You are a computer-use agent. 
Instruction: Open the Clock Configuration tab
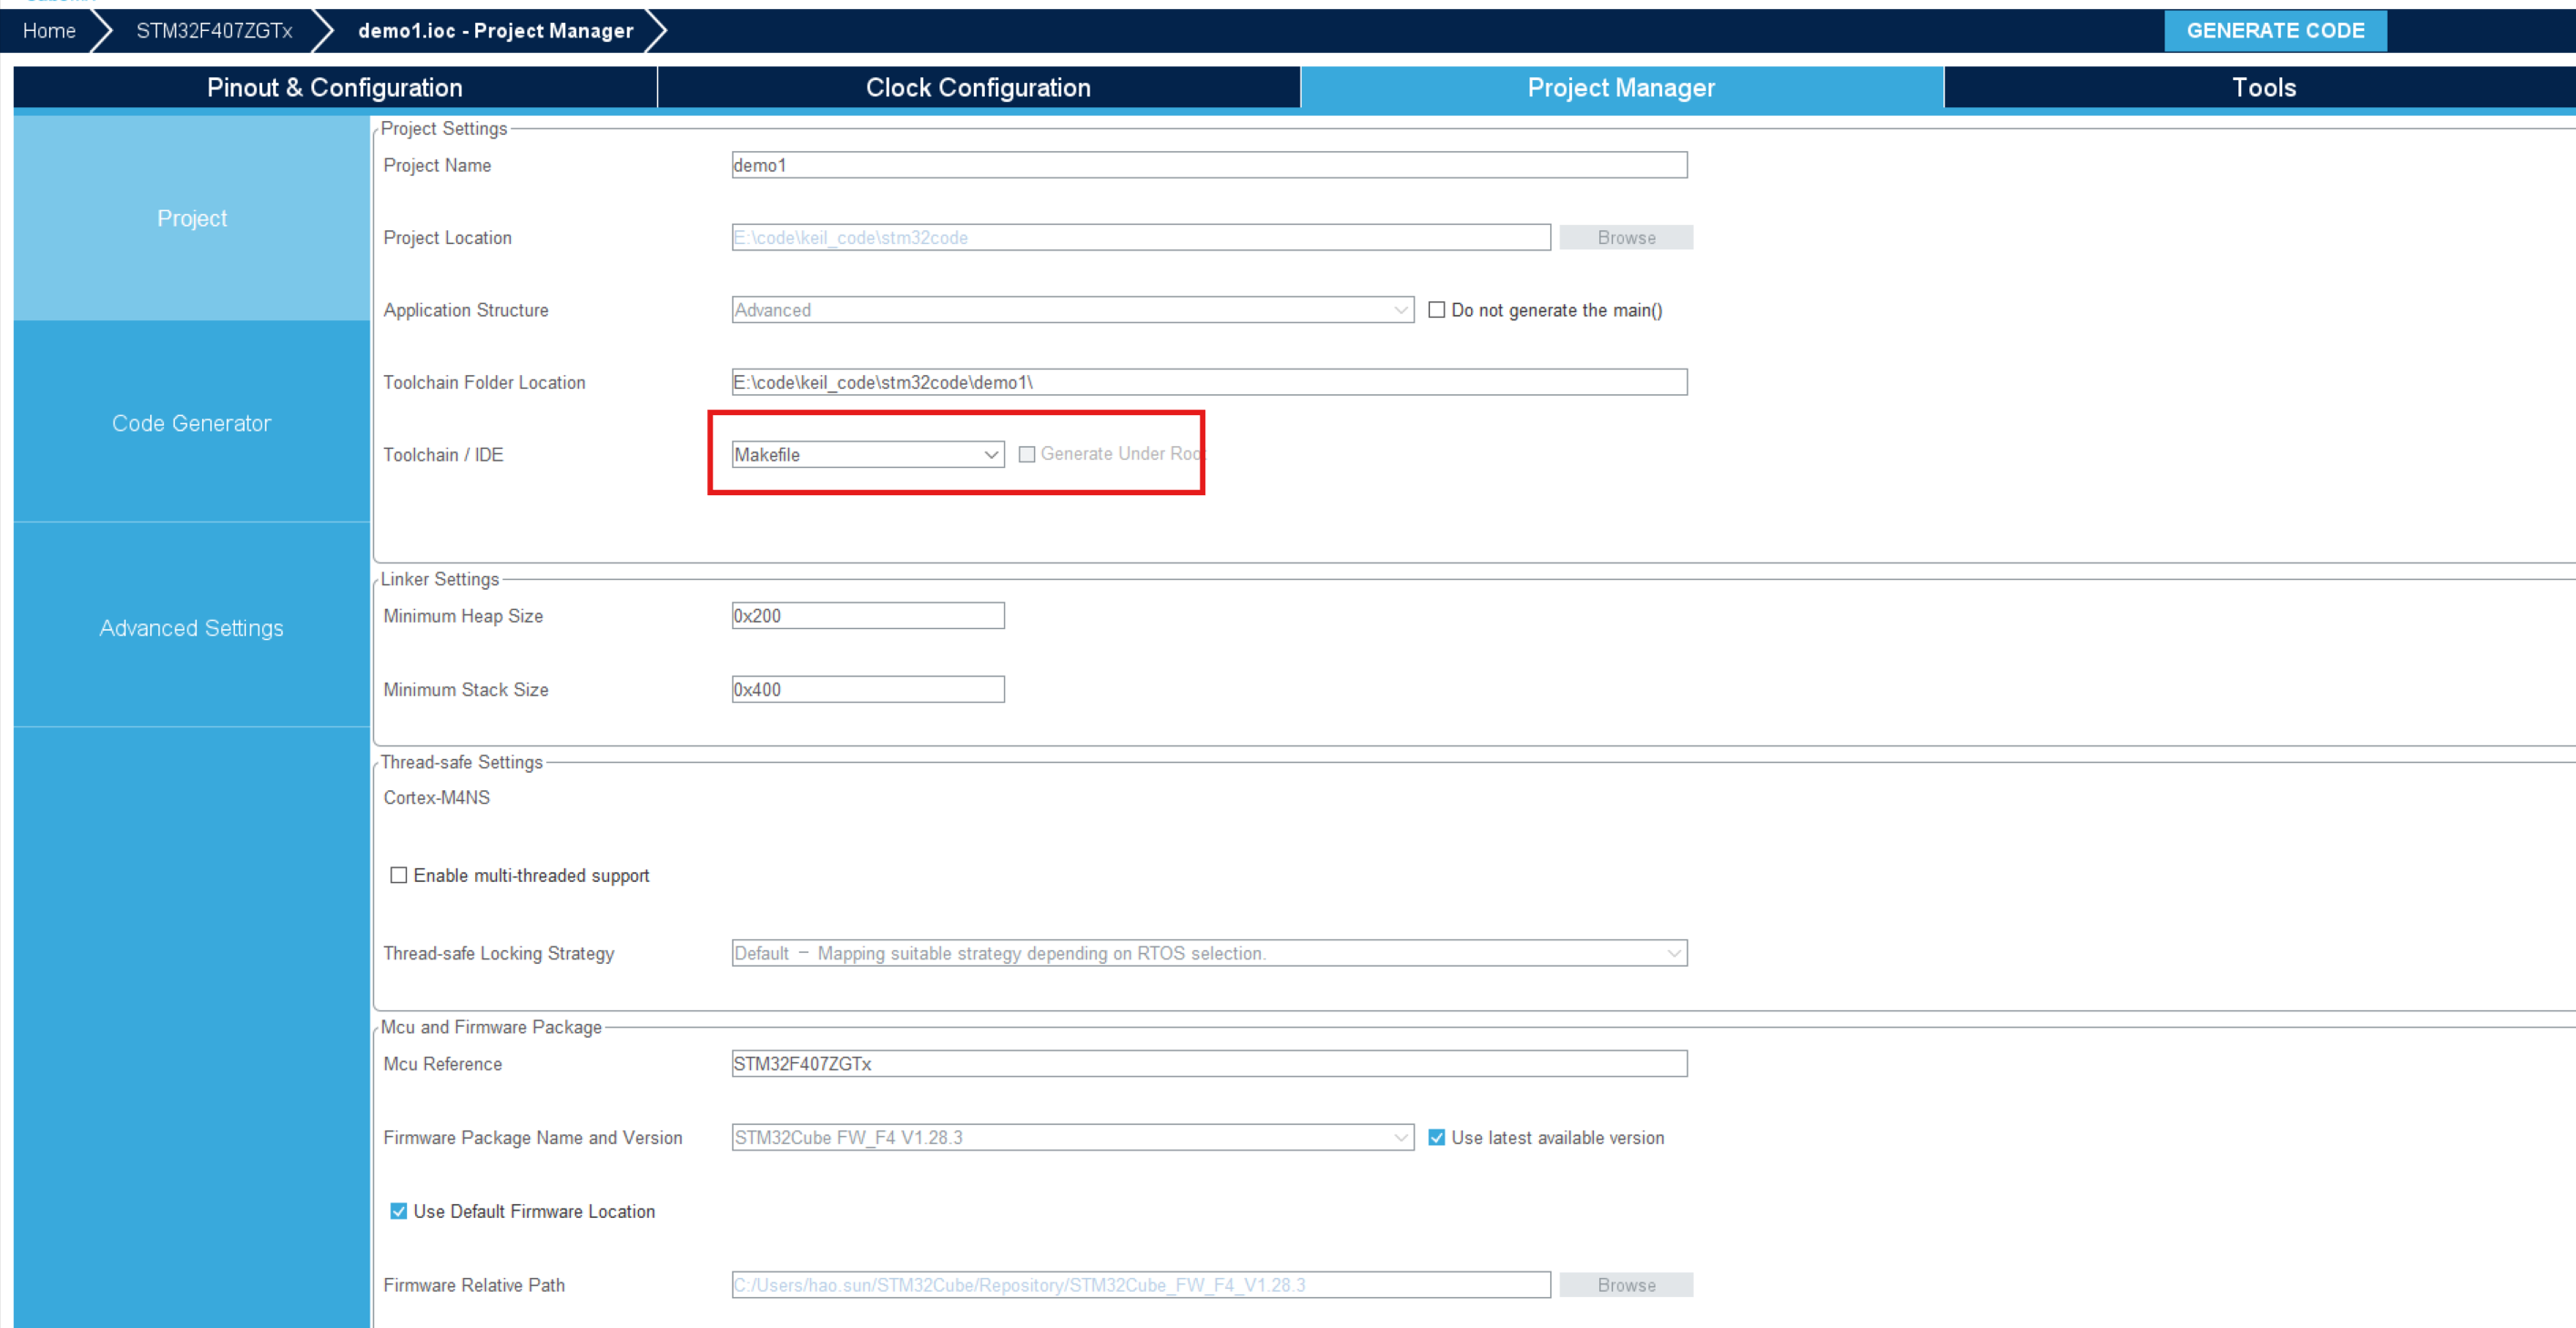point(977,88)
